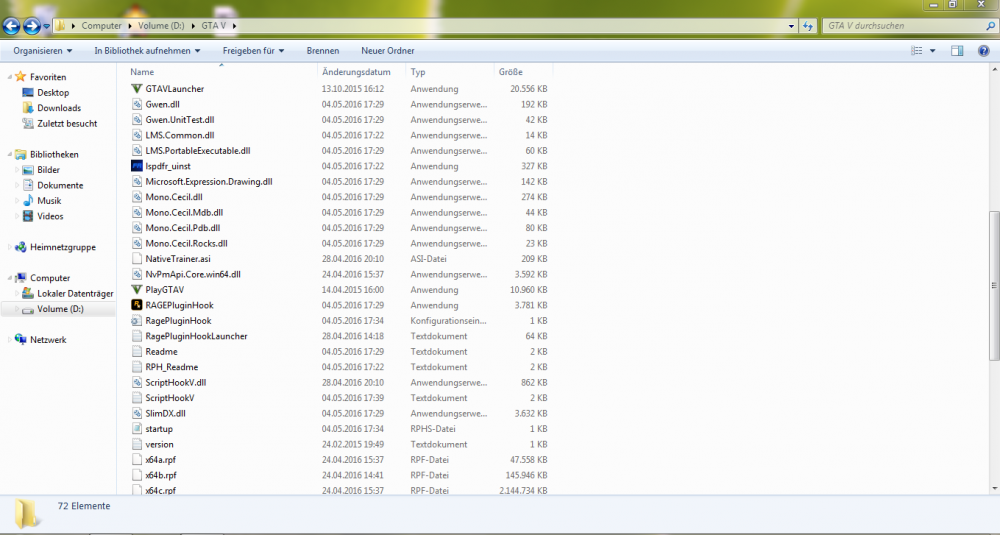Open the view options dropdown arrow

[932, 51]
